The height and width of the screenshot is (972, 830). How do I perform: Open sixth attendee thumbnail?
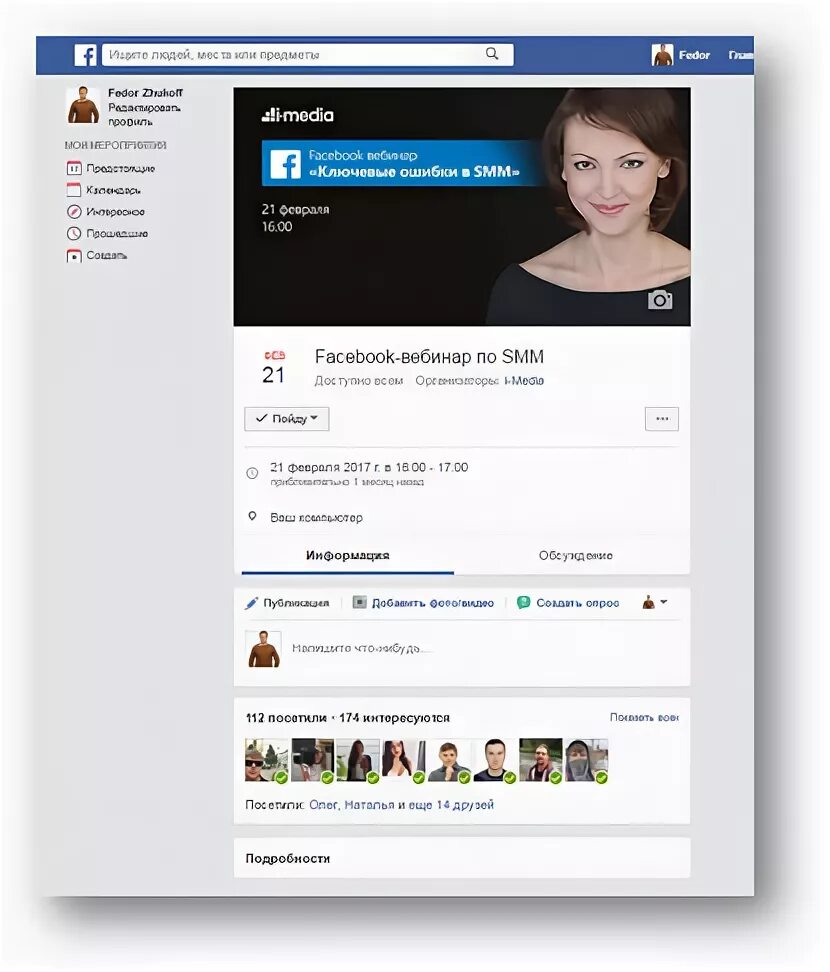click(495, 760)
